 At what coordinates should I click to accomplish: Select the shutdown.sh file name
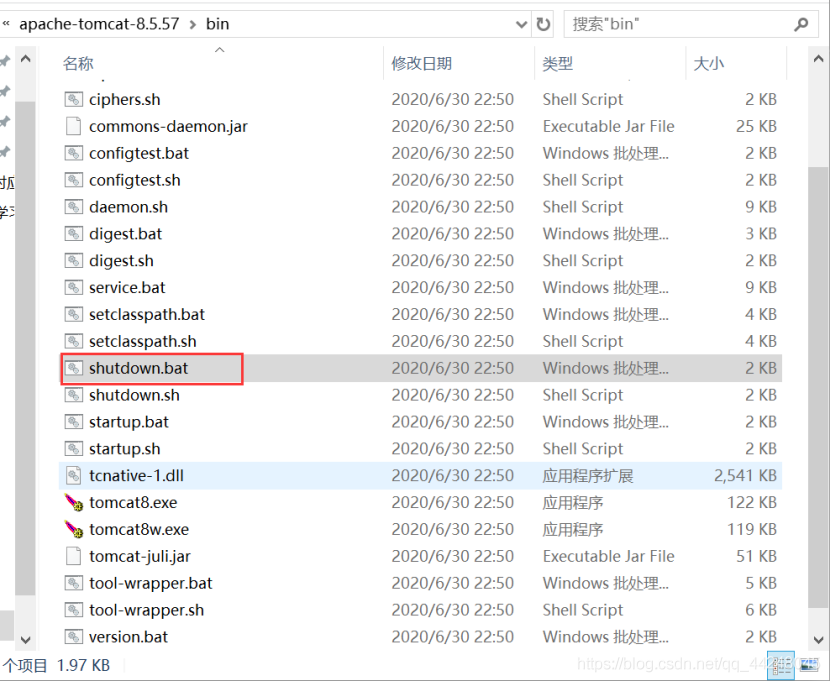click(134, 395)
